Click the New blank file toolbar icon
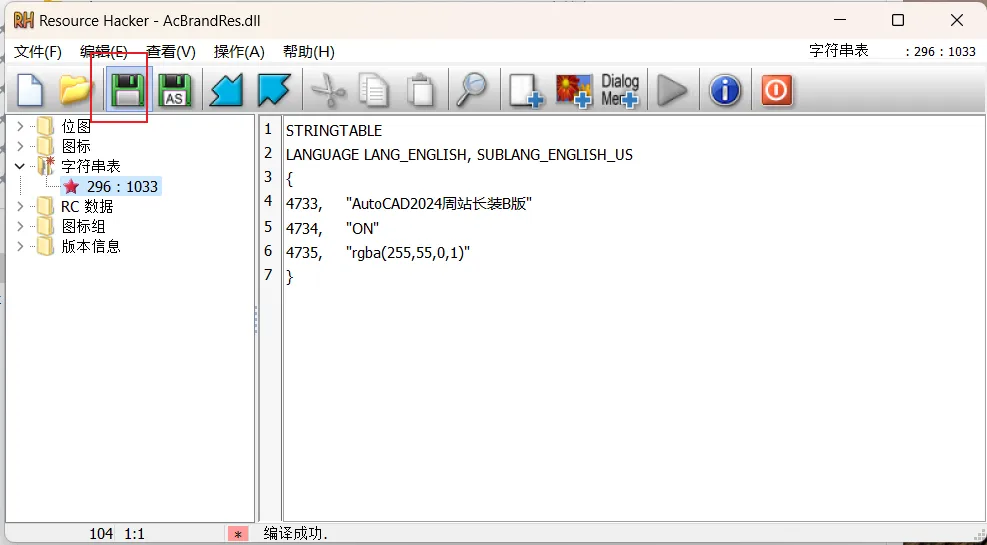This screenshot has height=545, width=987. click(30, 91)
